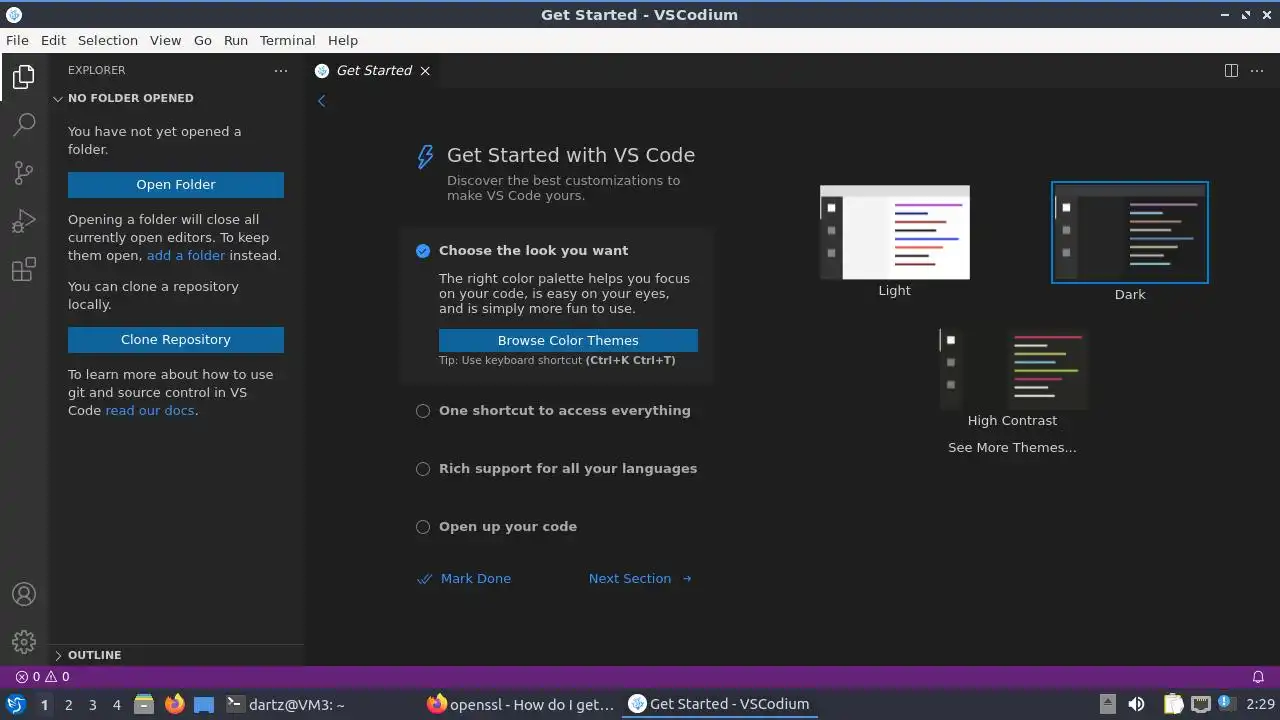Click the Mark Done link
Image resolution: width=1280 pixels, height=720 pixels.
click(x=464, y=579)
